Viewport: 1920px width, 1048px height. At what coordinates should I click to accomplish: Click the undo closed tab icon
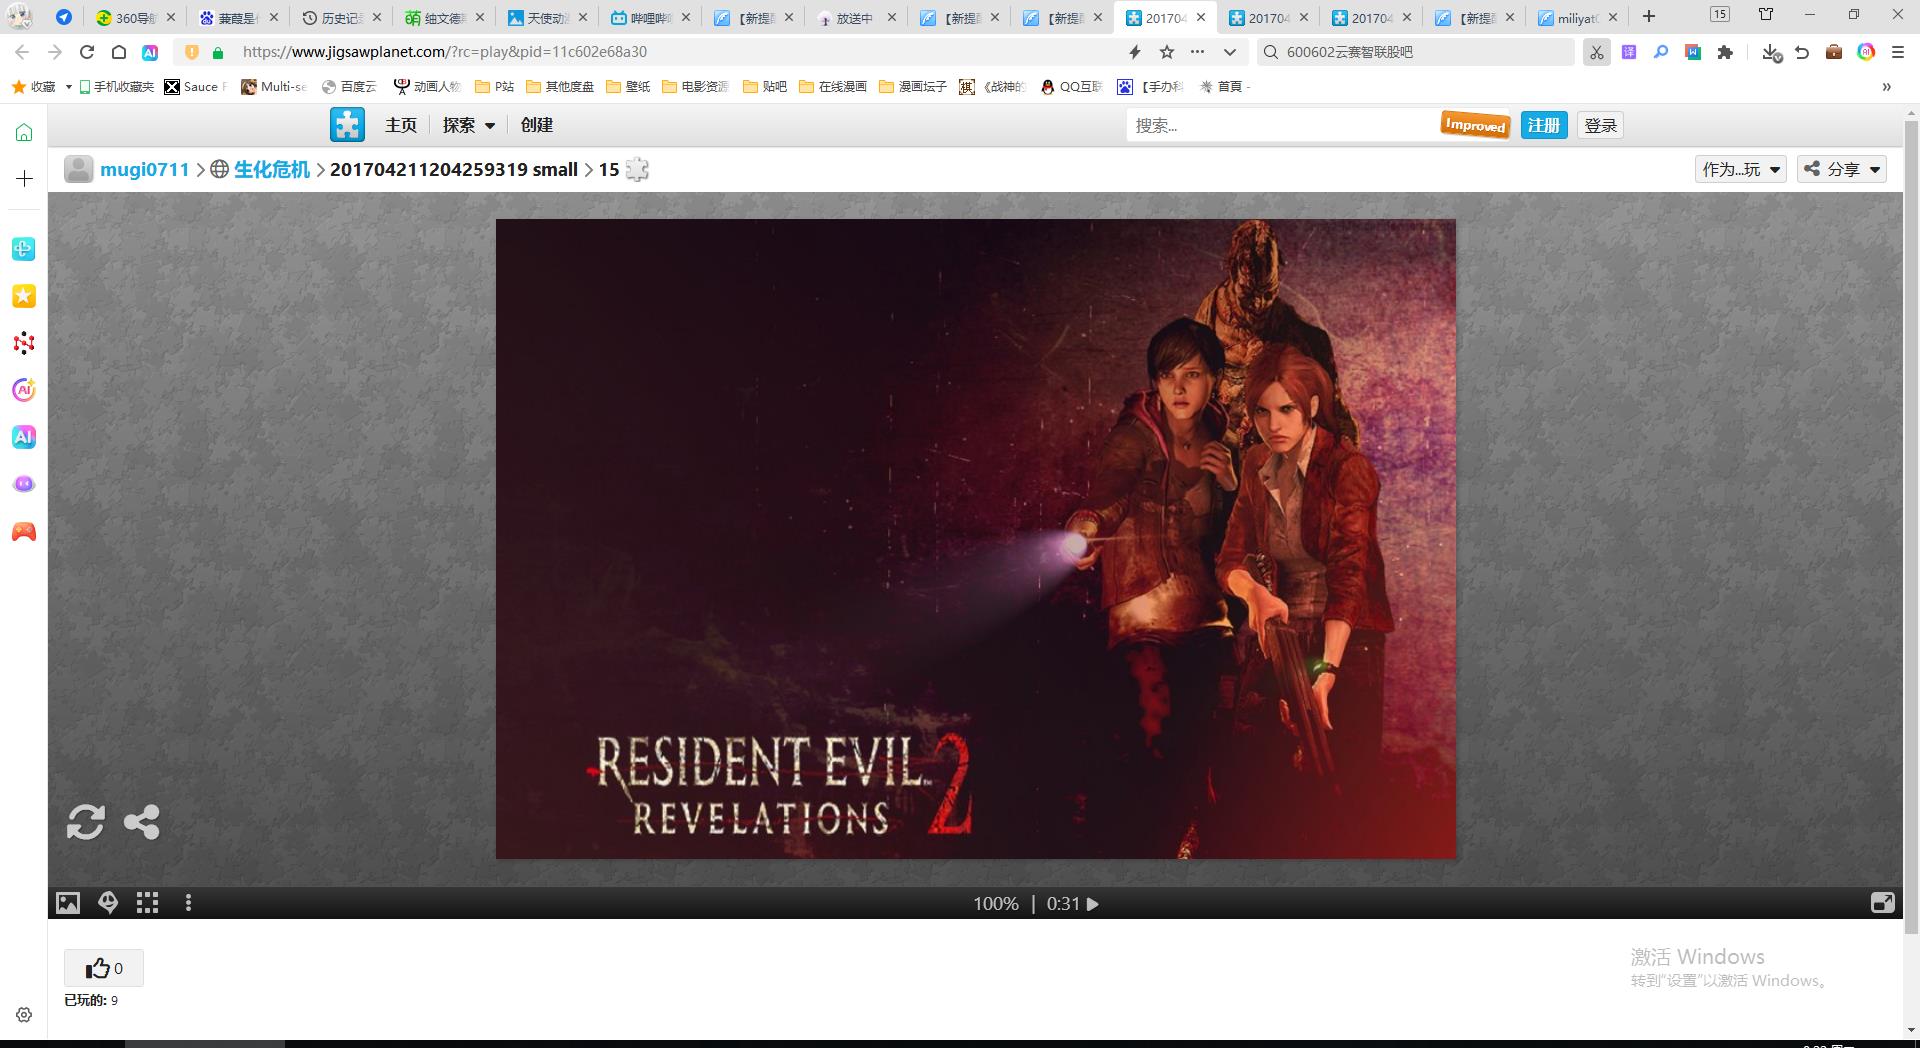[x=1802, y=52]
